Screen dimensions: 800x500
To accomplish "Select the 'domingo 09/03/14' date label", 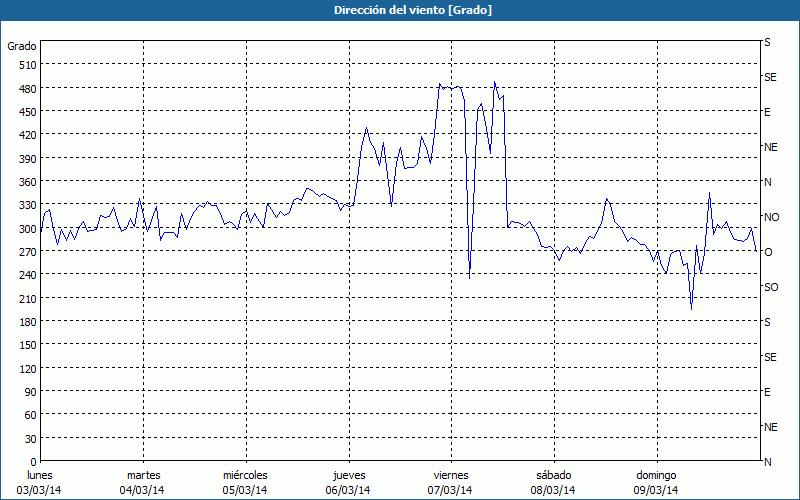I will tap(656, 482).
